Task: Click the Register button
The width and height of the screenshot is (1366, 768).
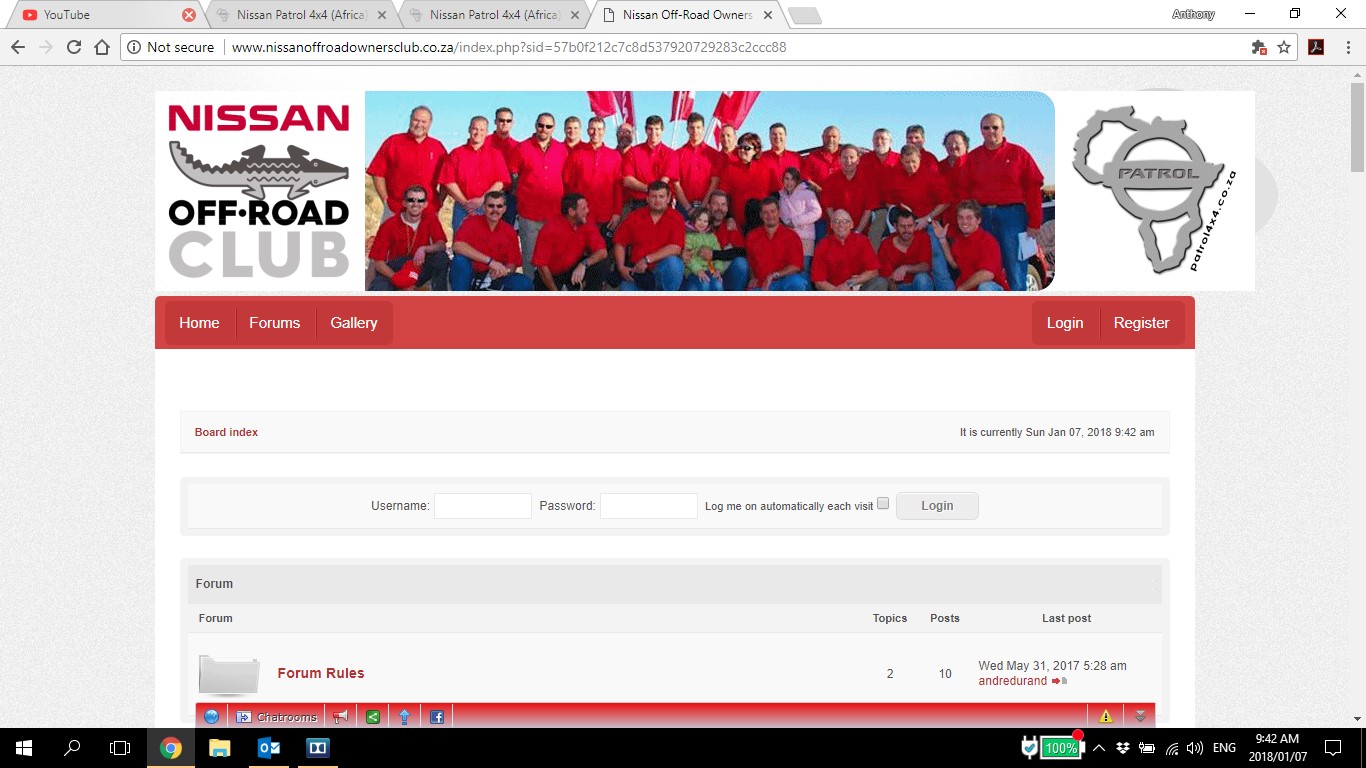Action: [1141, 323]
